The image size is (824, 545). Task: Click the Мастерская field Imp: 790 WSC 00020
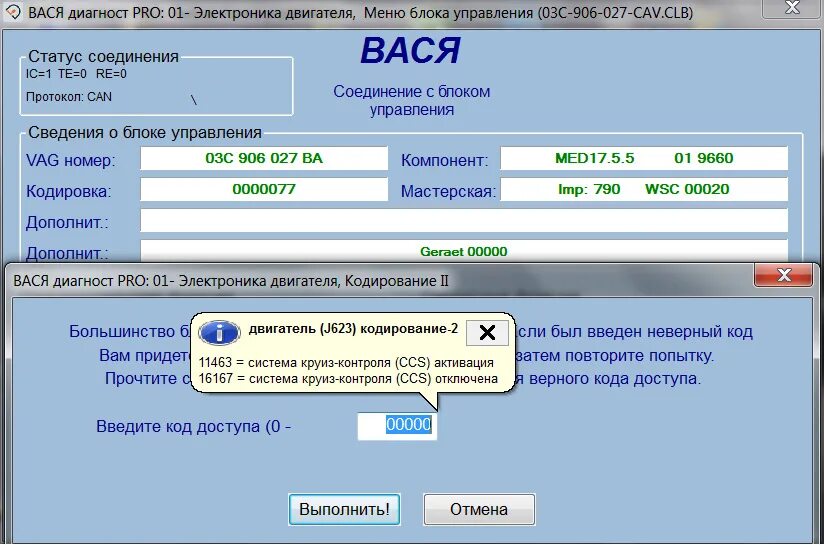644,189
